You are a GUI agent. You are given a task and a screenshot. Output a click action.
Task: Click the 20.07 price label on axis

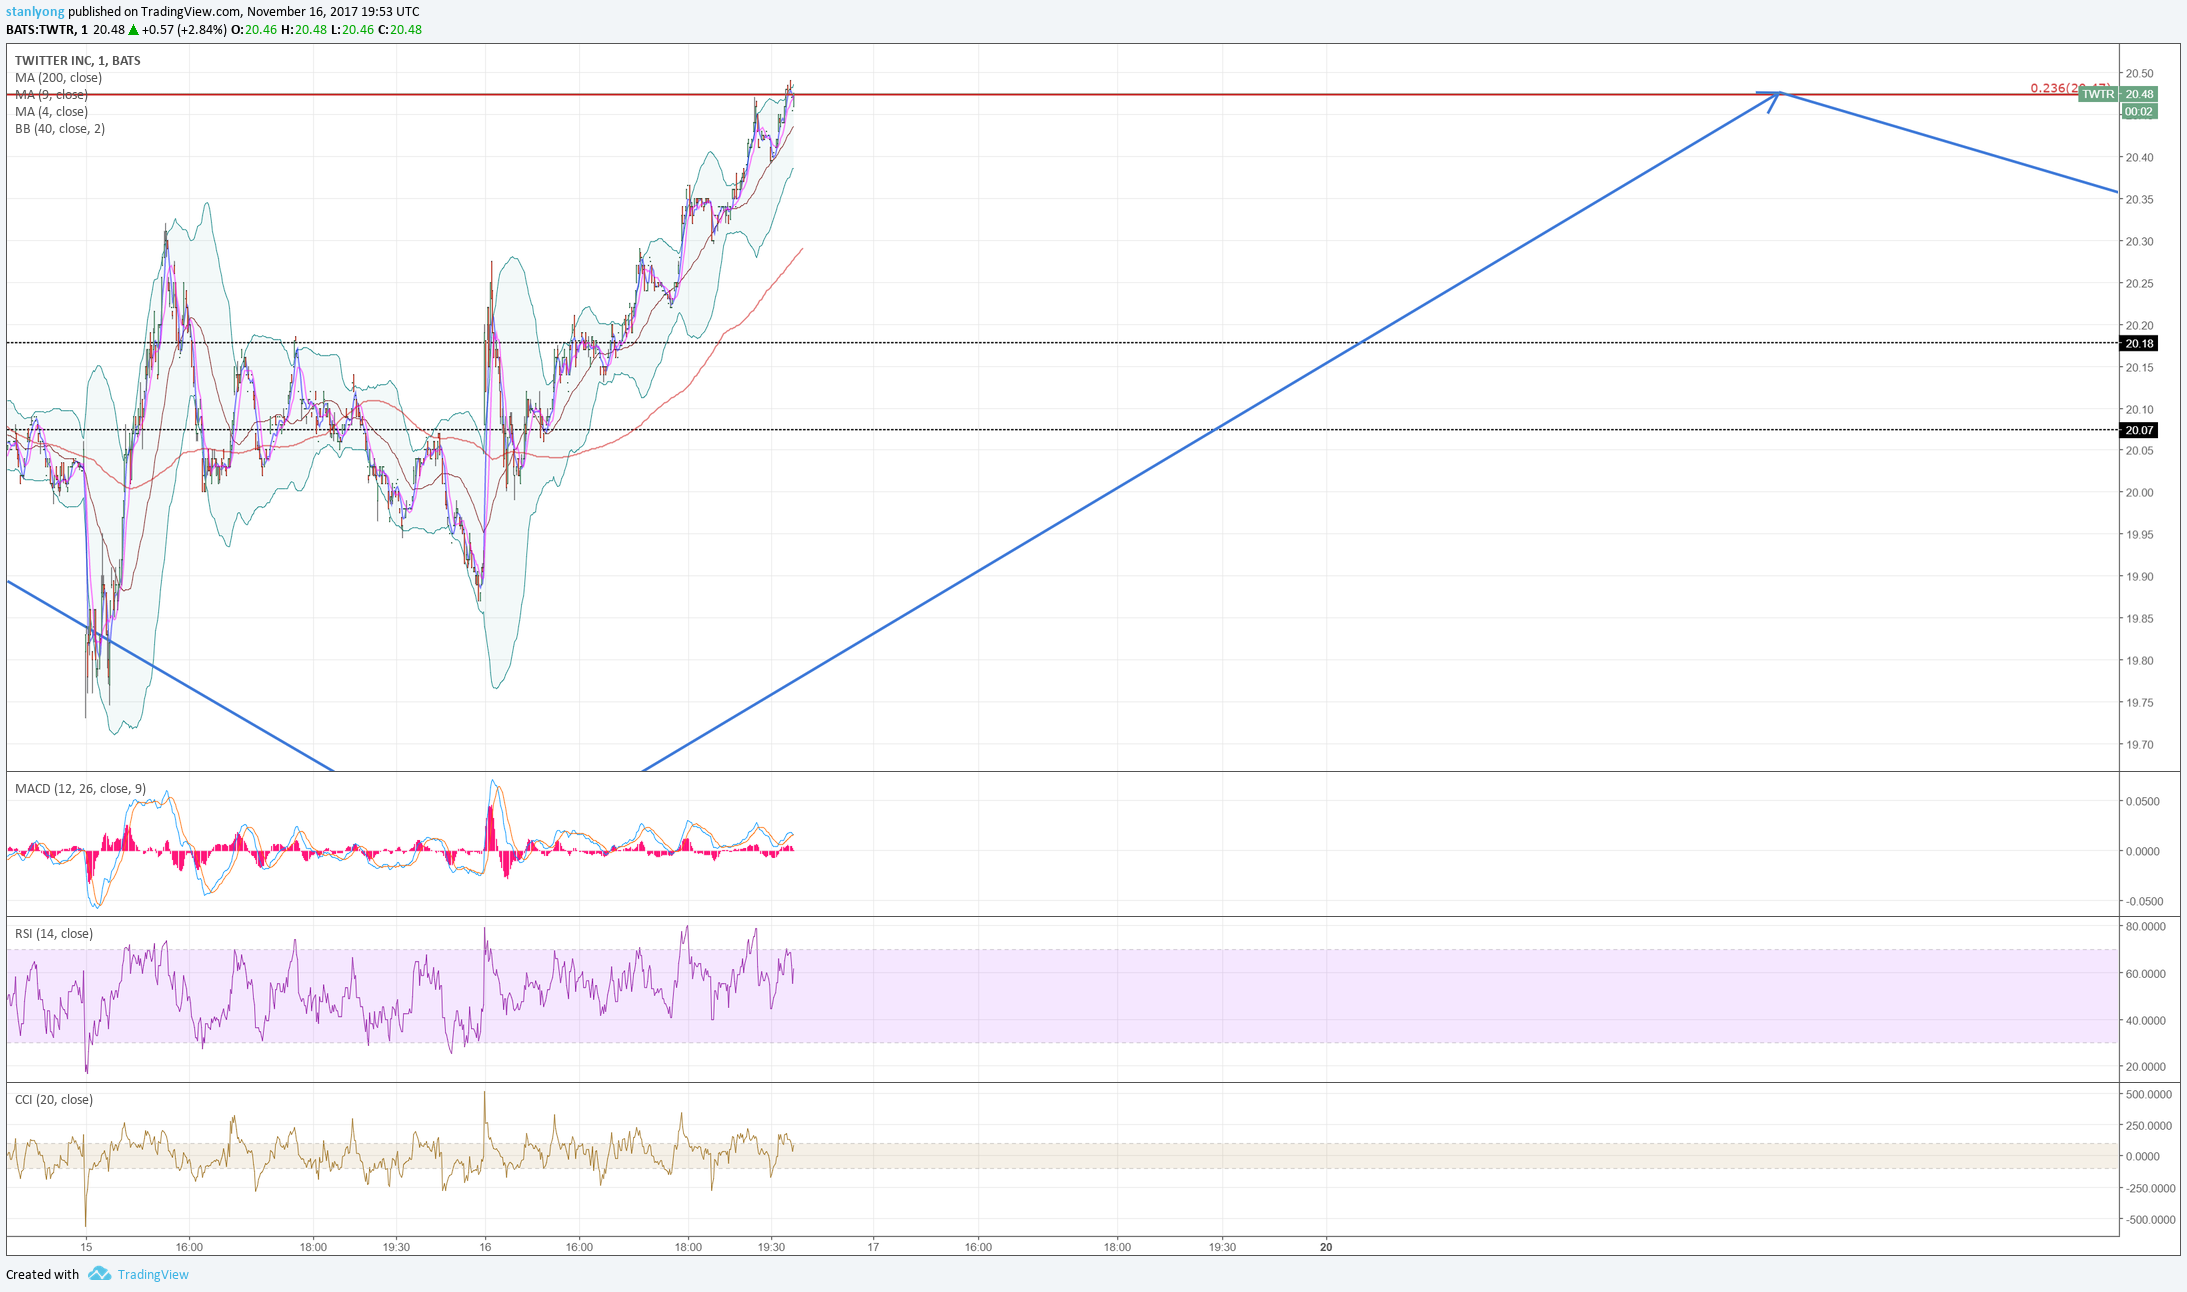coord(2139,430)
